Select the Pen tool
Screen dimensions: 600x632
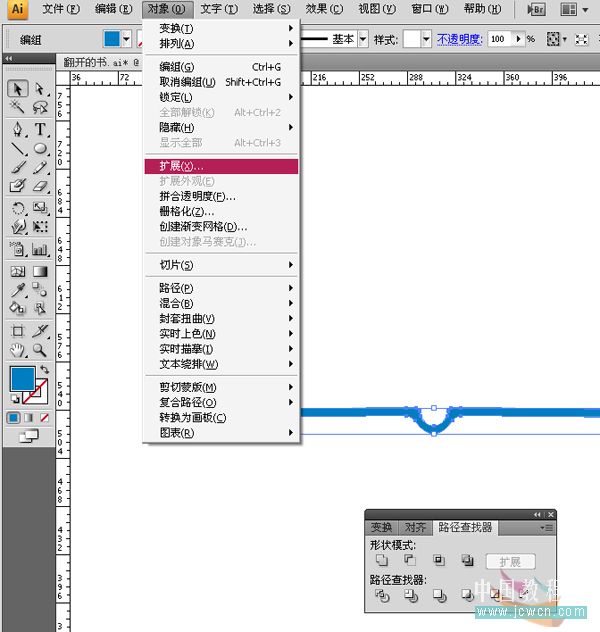tap(17, 129)
